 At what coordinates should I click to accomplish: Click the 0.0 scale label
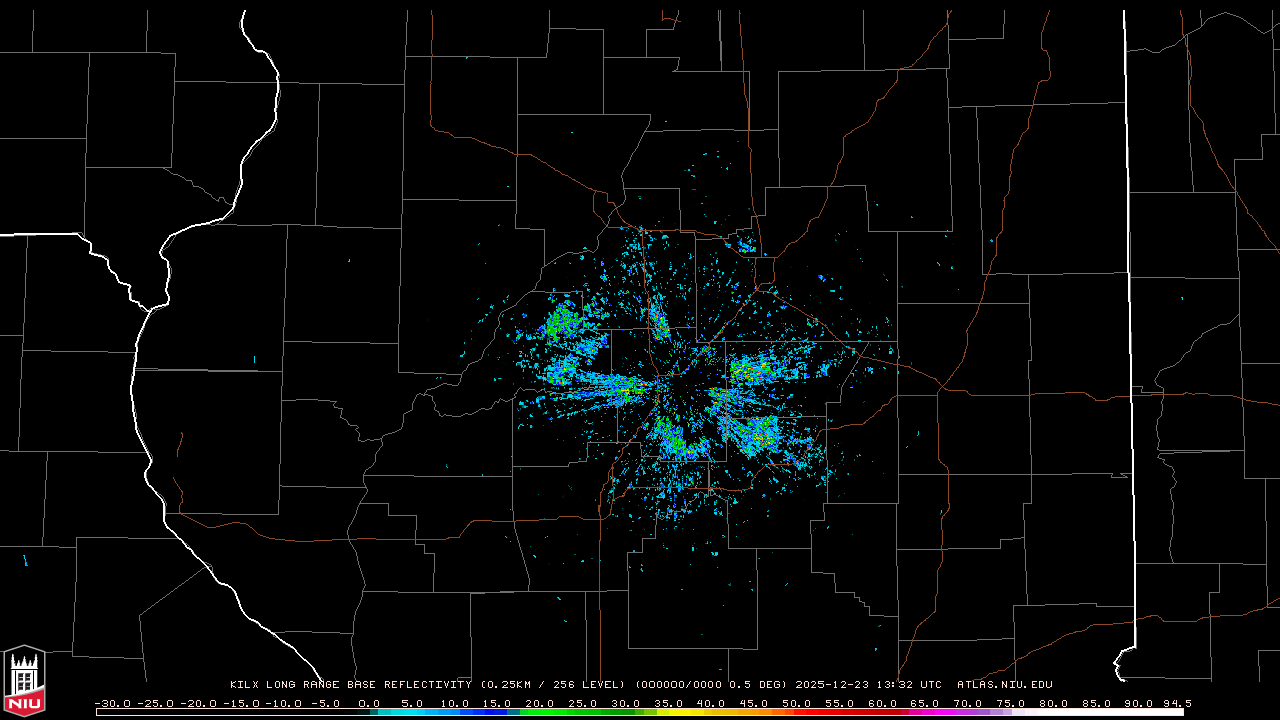[369, 703]
